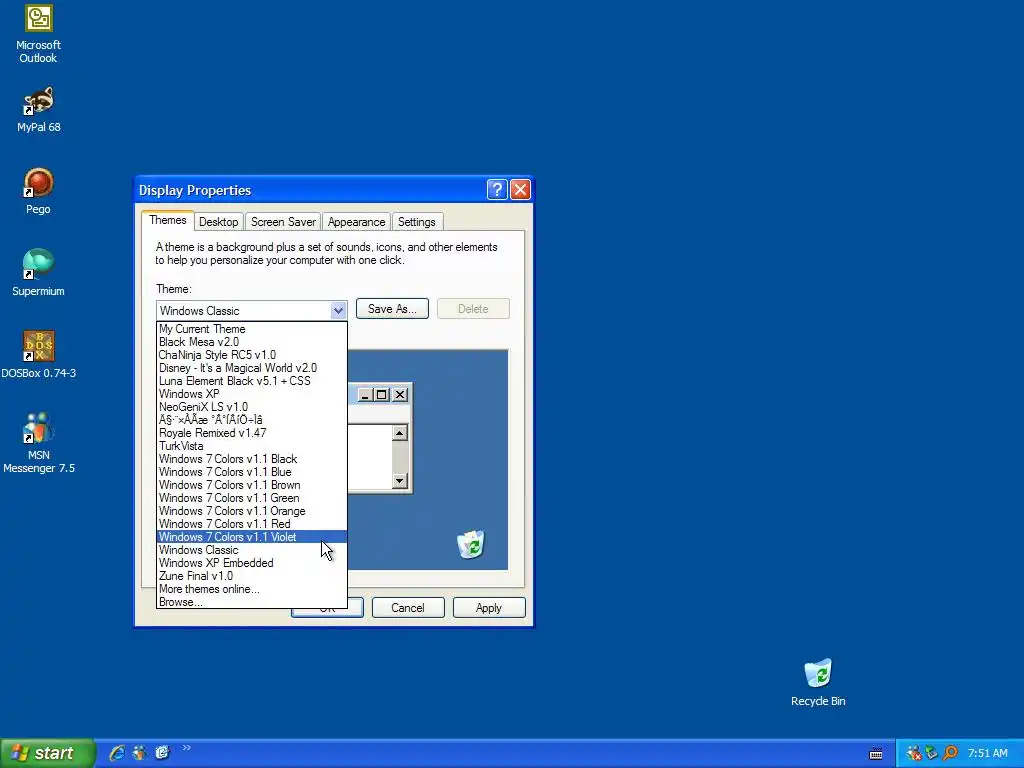Choose Windows 7 Colors v1.1 Red
The image size is (1024, 768).
coord(252,524)
